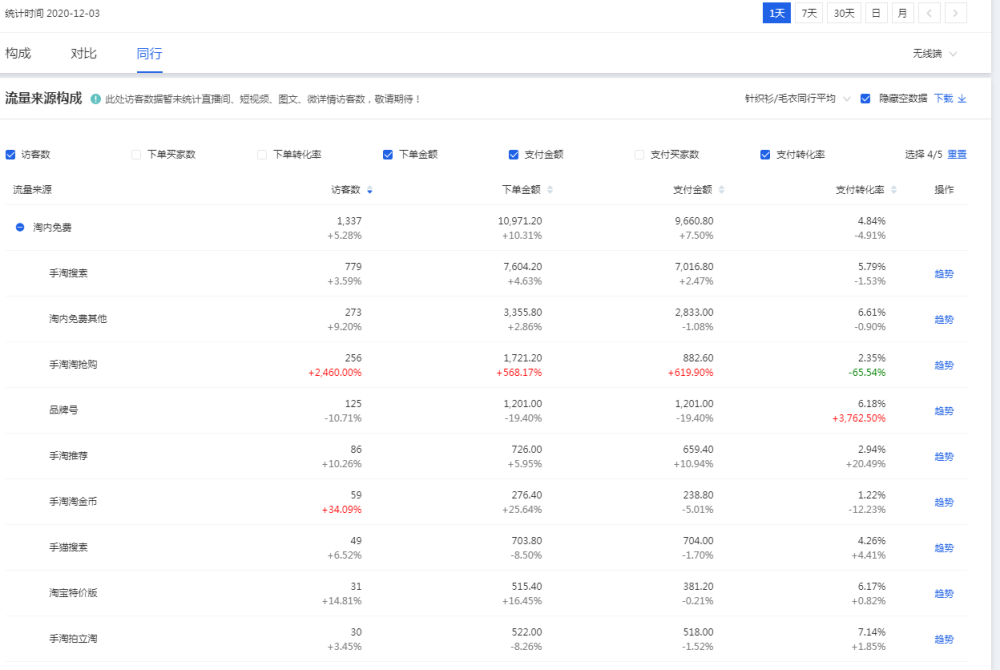Open 趋势 link for 手淘搜索 row
The image size is (1000, 670).
click(x=943, y=274)
